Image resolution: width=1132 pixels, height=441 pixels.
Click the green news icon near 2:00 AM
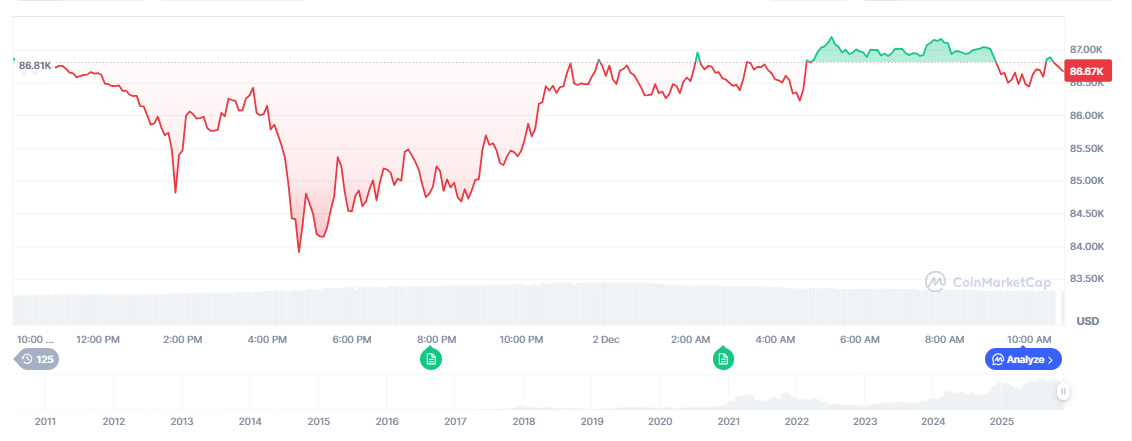[723, 358]
